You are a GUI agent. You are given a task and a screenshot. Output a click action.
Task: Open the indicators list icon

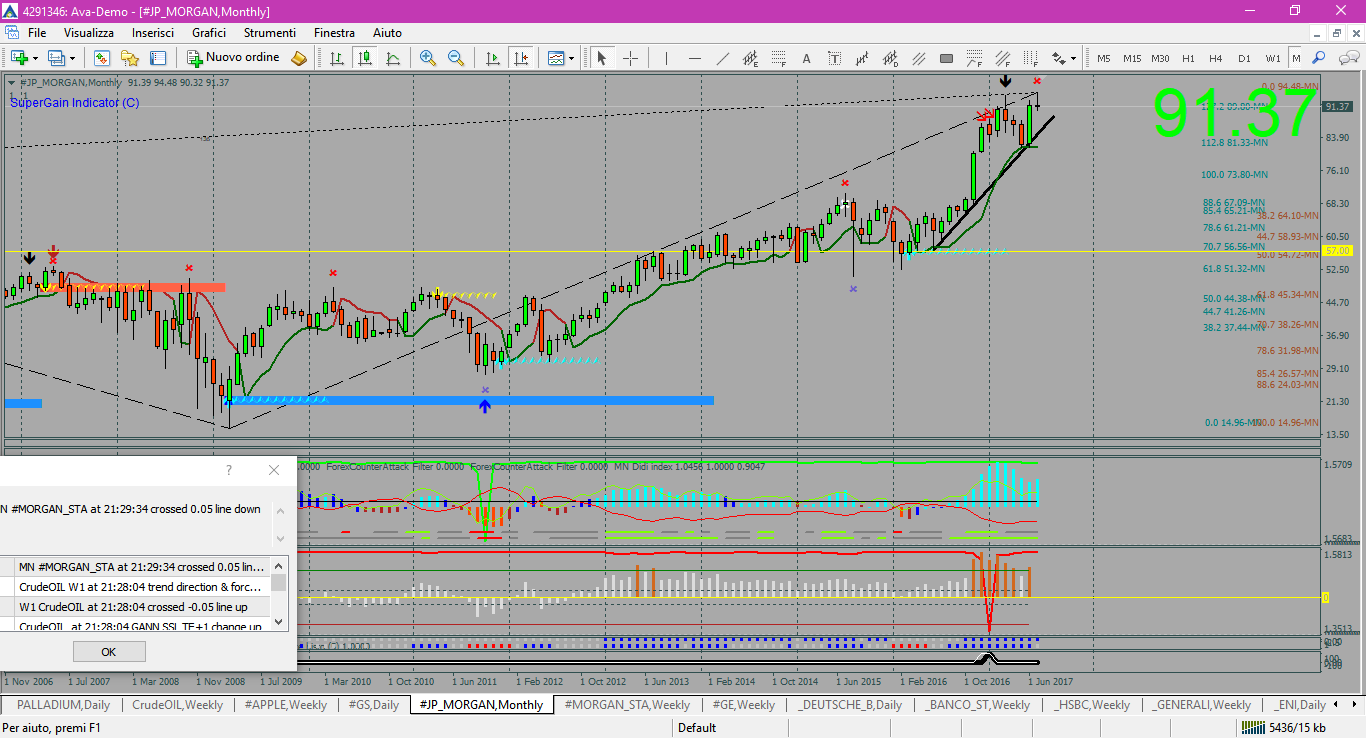555,58
